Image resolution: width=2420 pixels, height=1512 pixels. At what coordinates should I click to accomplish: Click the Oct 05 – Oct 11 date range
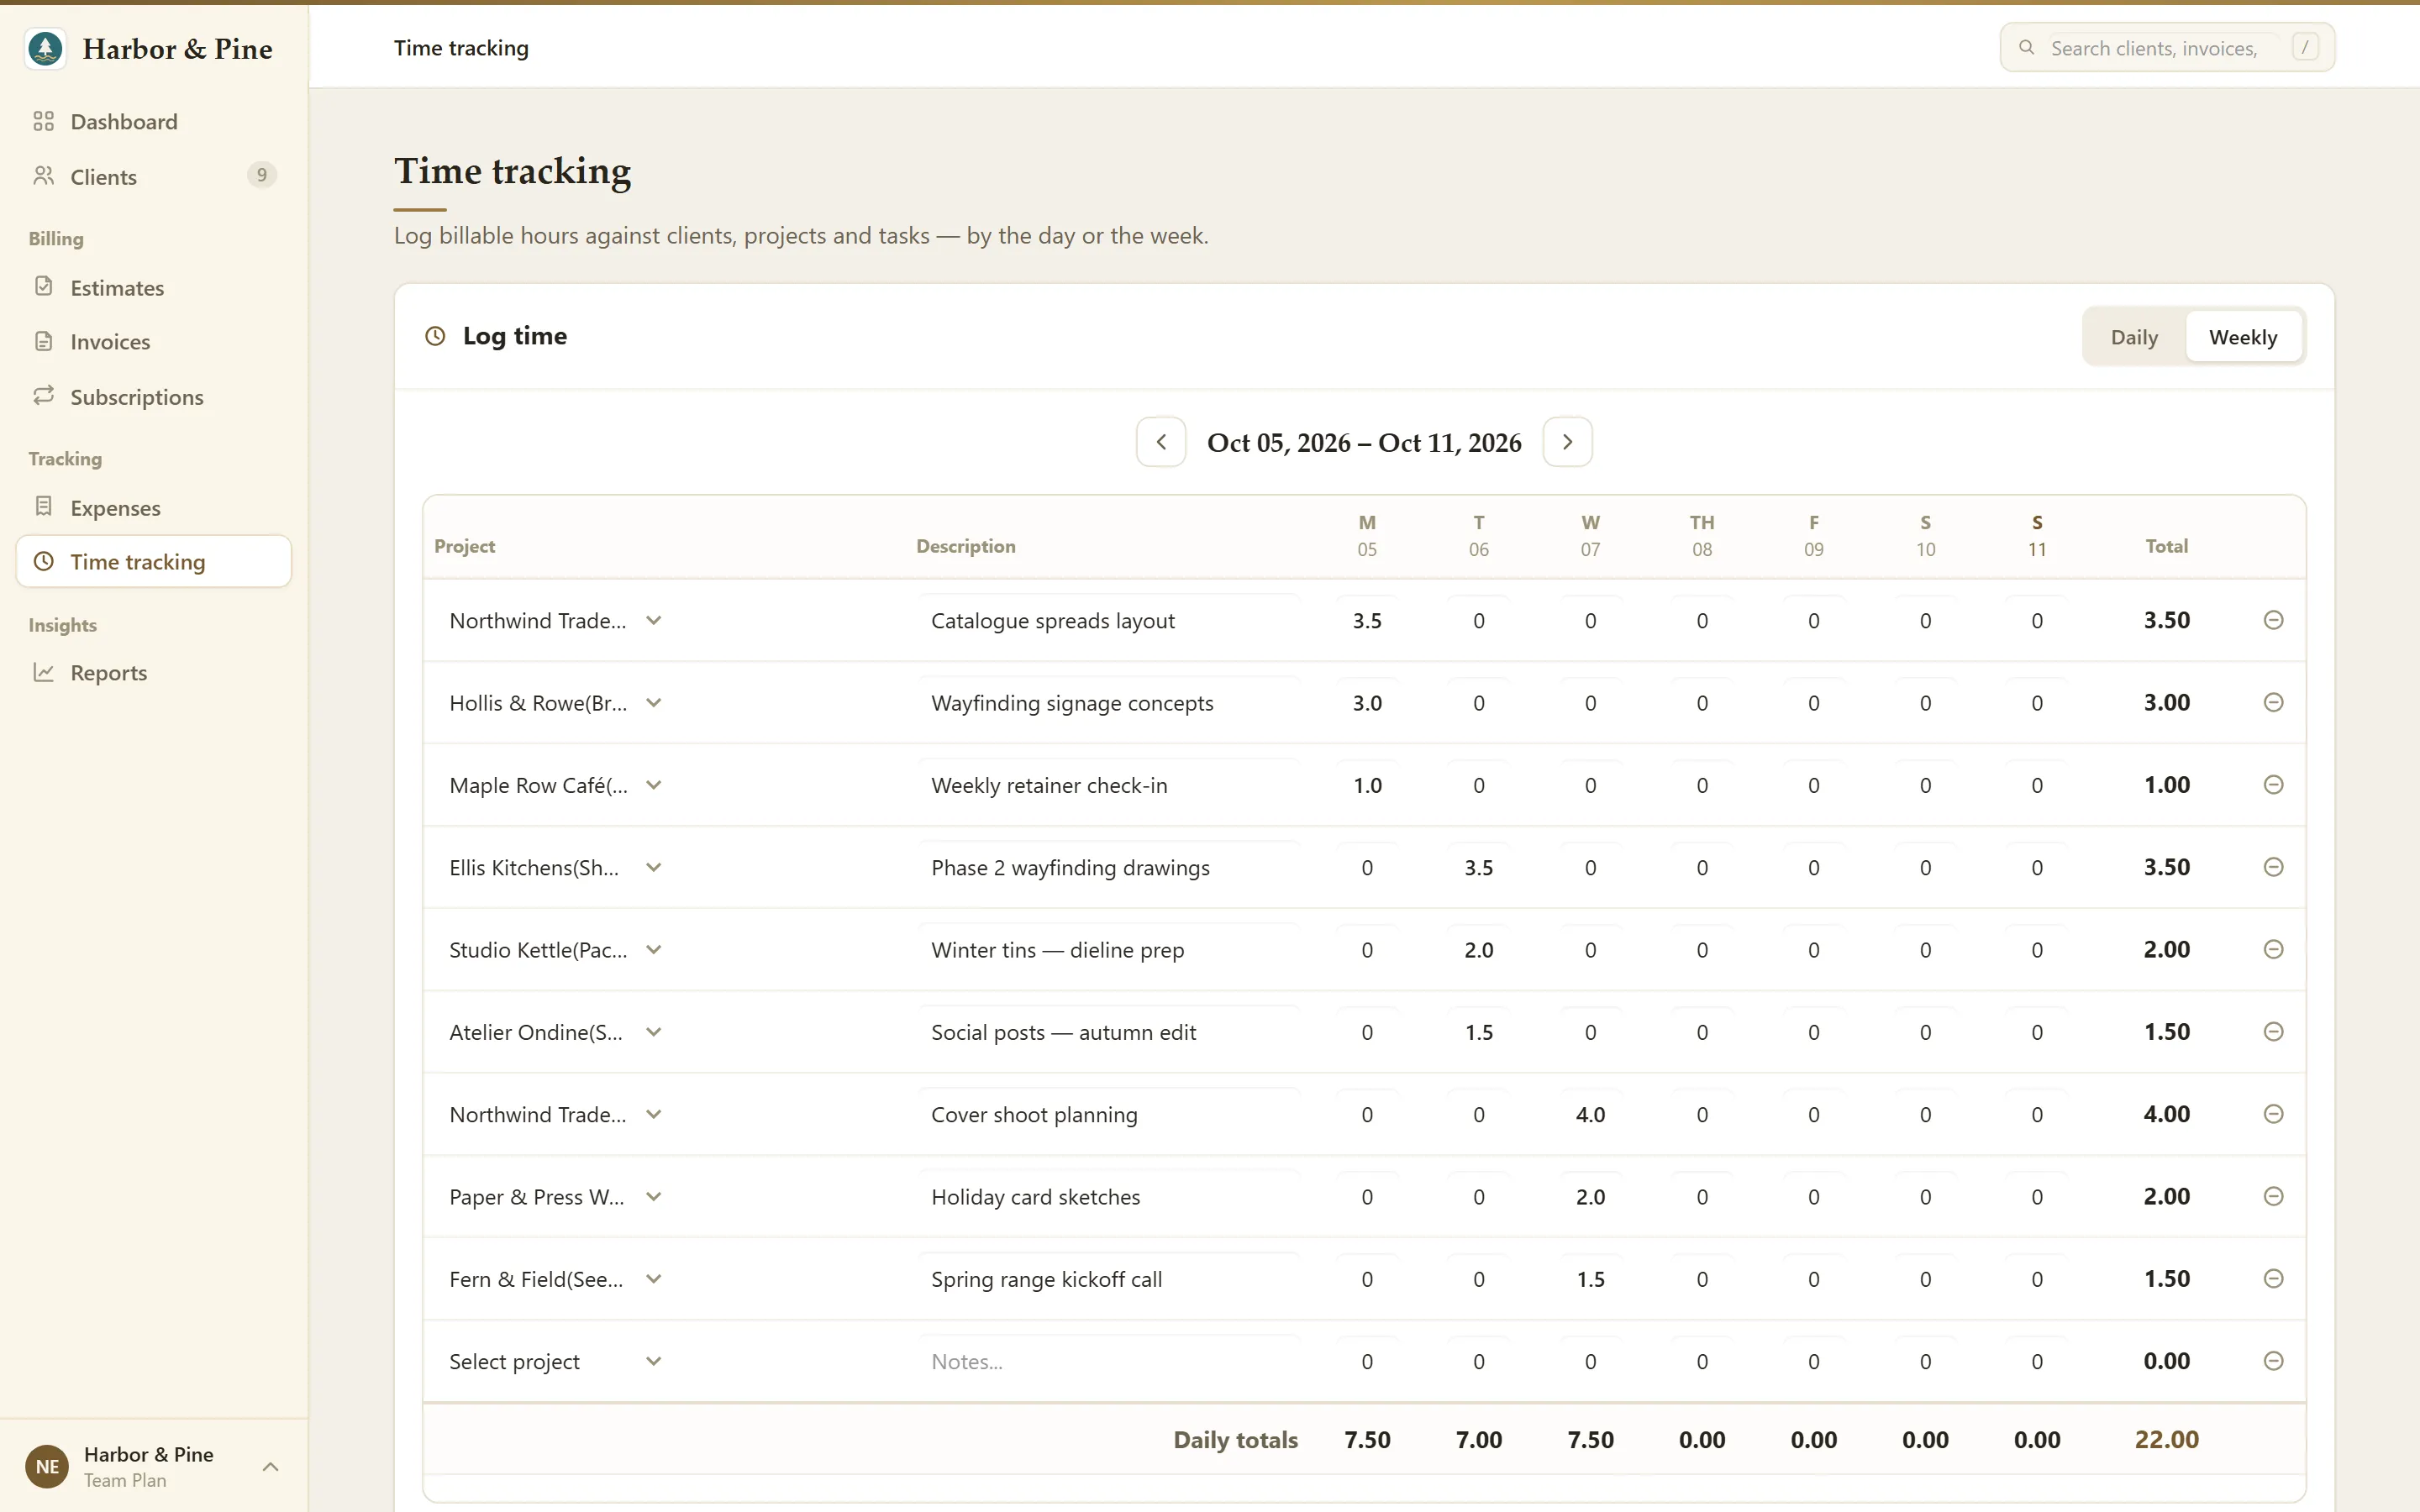click(x=1364, y=442)
